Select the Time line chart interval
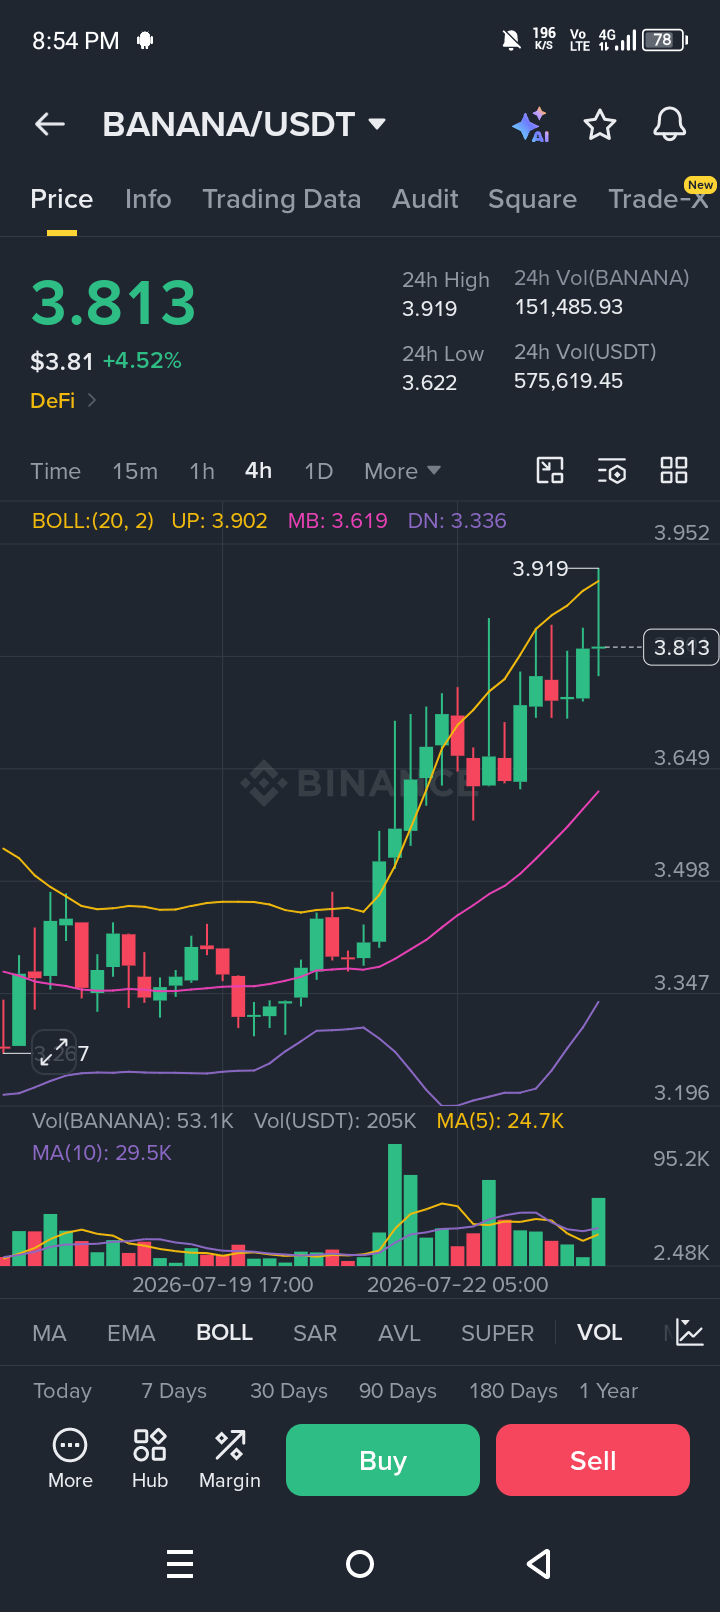This screenshot has height=1612, width=720. [x=55, y=471]
